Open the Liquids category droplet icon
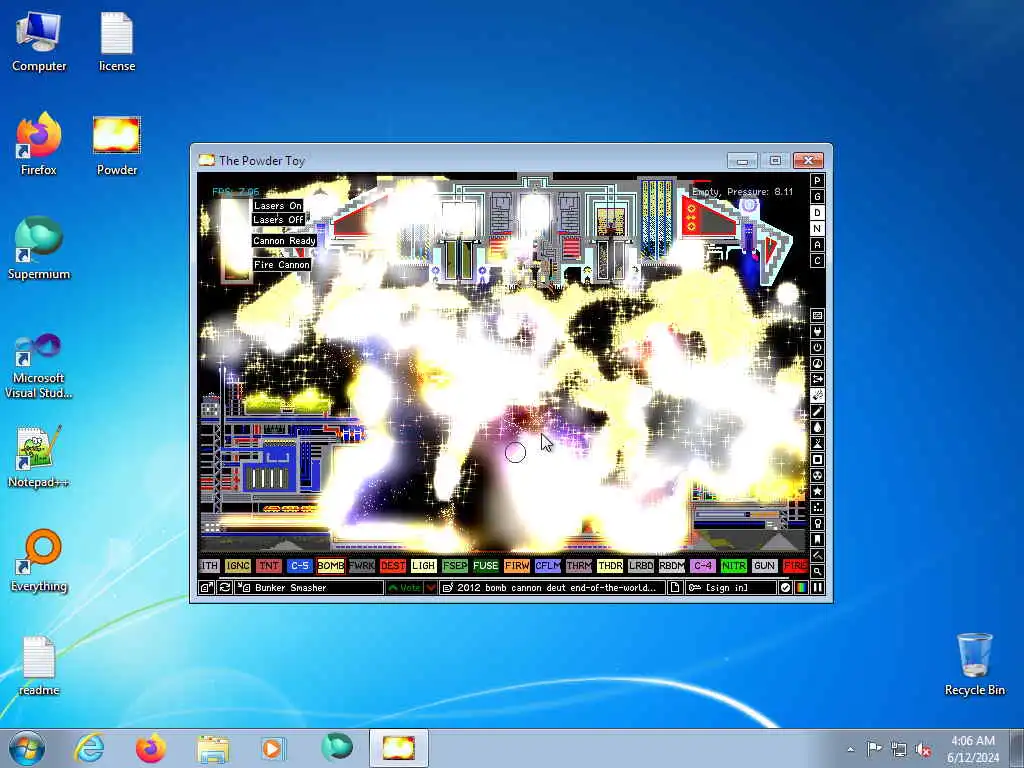 (x=817, y=427)
